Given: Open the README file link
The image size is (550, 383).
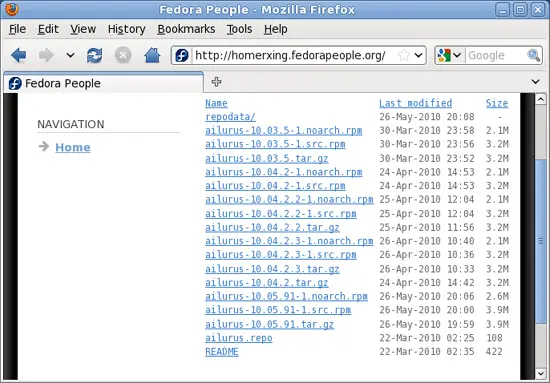Looking at the screenshot, I should point(222,351).
